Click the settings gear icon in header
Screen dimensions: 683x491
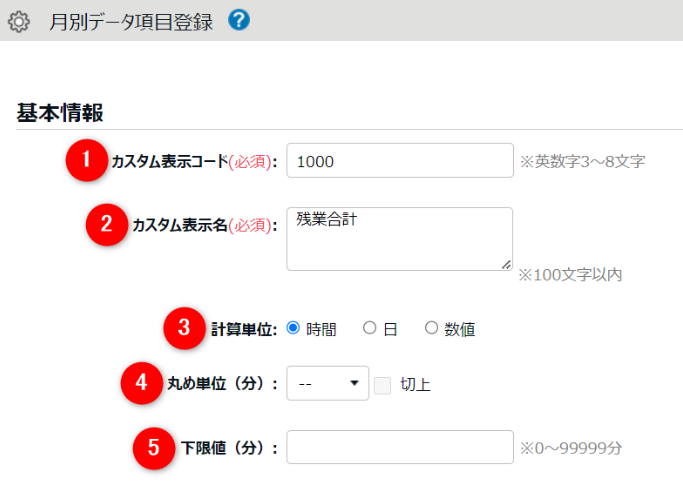tap(18, 22)
